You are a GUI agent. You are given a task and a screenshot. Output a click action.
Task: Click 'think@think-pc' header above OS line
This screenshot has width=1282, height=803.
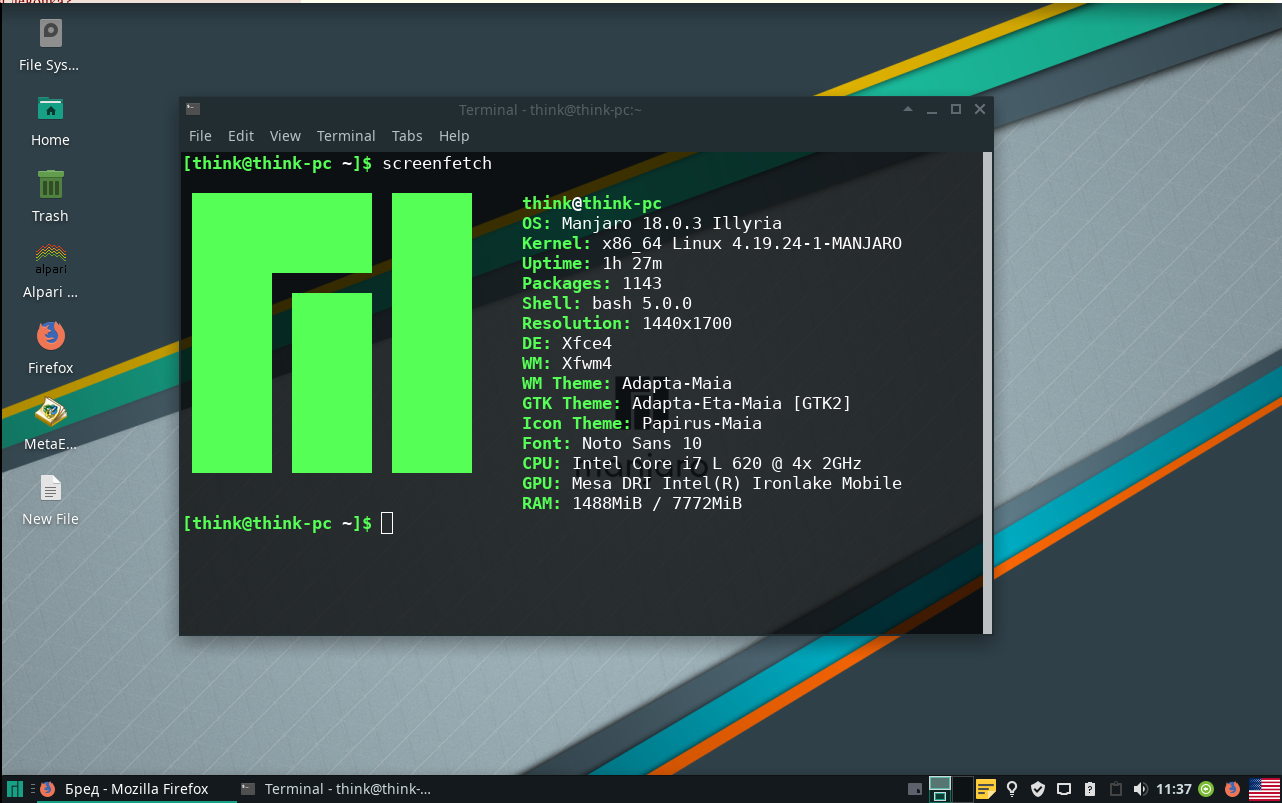coord(592,203)
